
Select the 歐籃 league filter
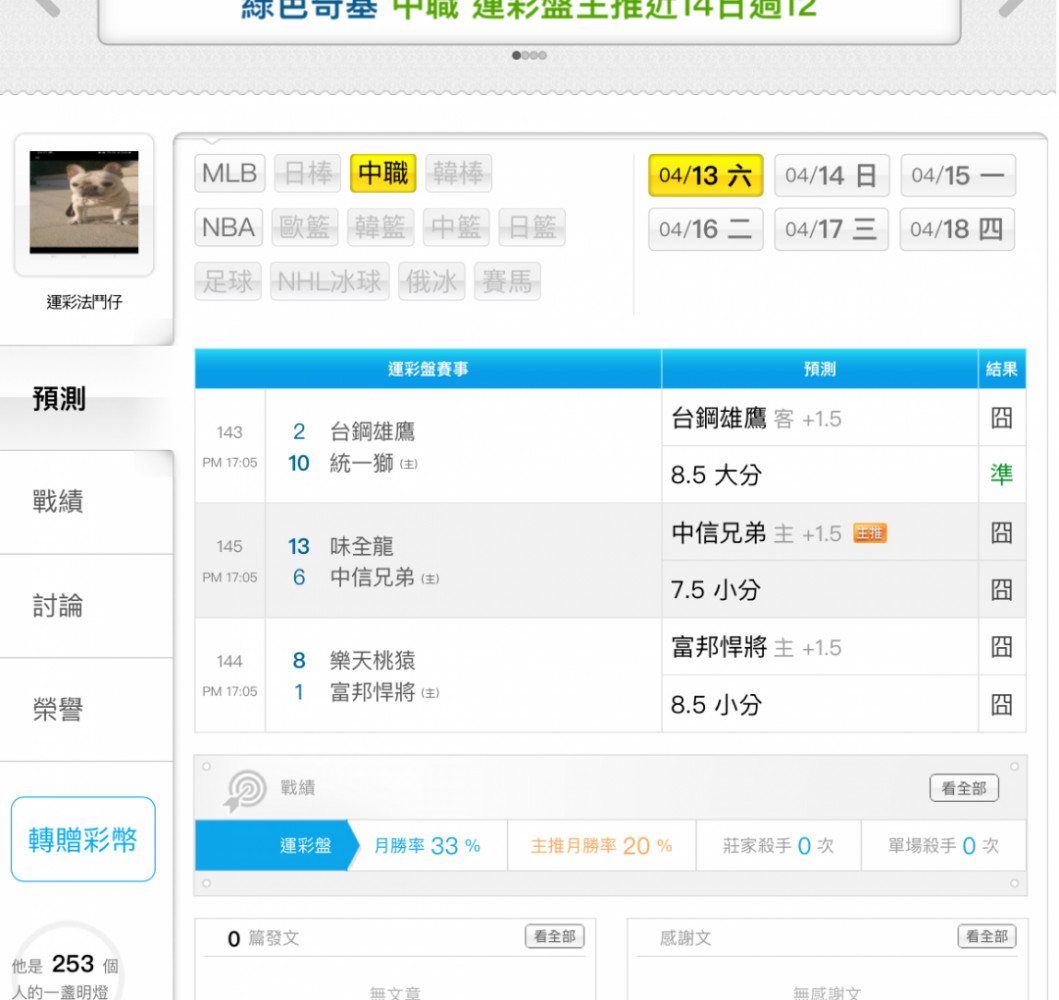coord(305,228)
